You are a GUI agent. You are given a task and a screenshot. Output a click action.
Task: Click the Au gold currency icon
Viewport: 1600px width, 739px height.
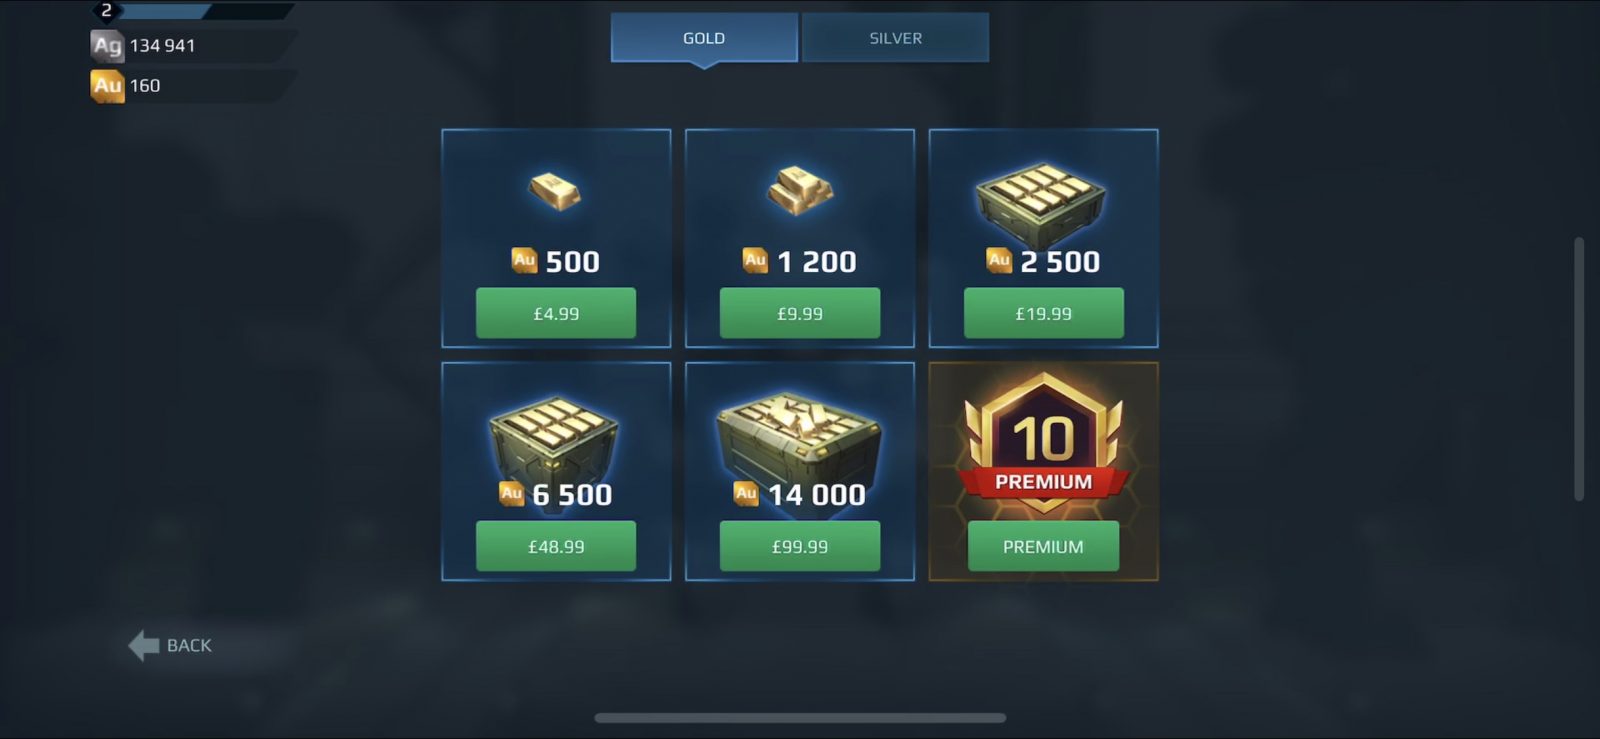(107, 85)
